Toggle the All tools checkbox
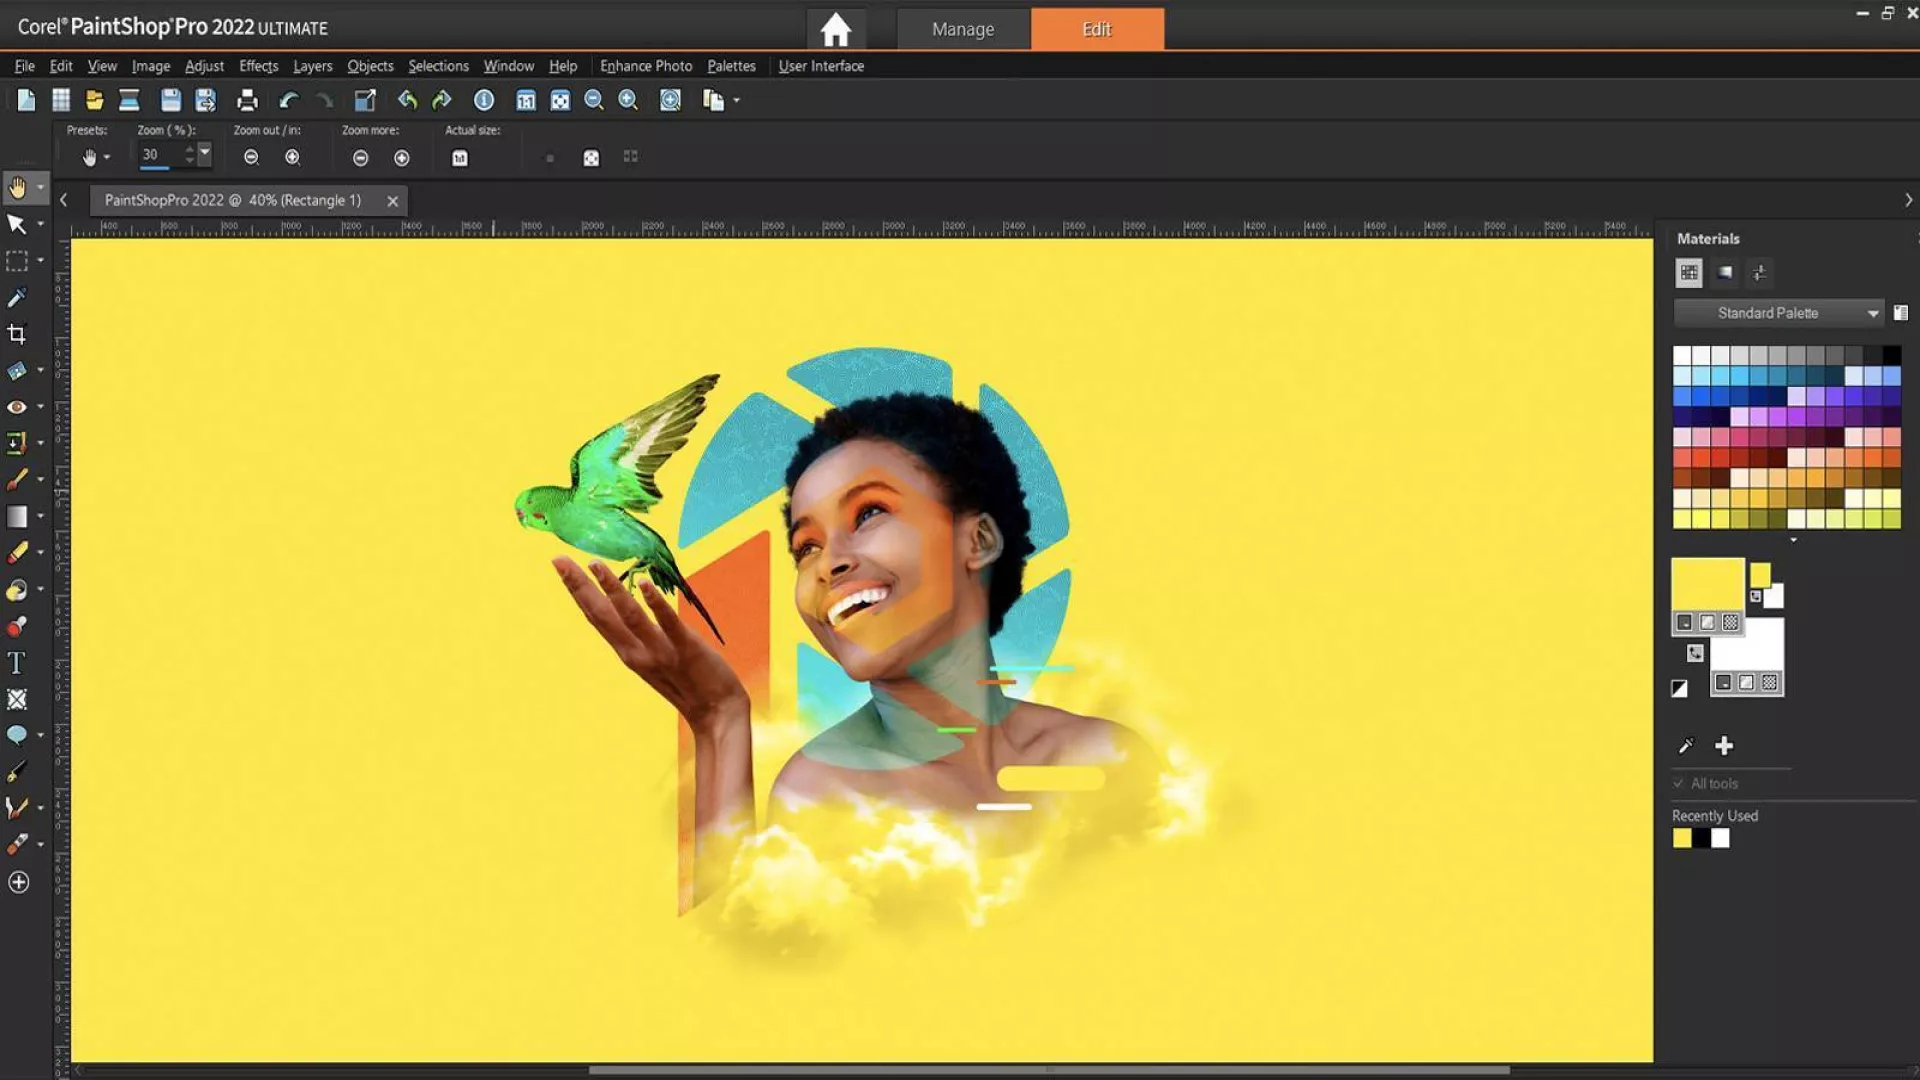1920x1080 pixels. click(1678, 784)
